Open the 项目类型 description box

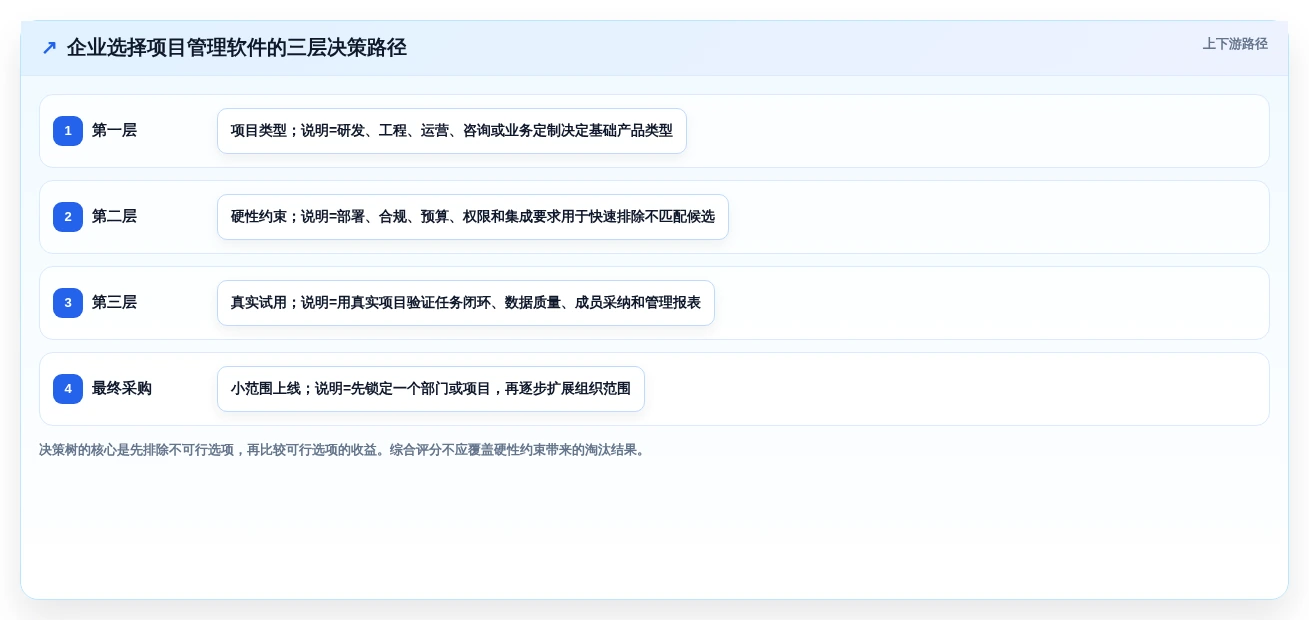point(452,131)
